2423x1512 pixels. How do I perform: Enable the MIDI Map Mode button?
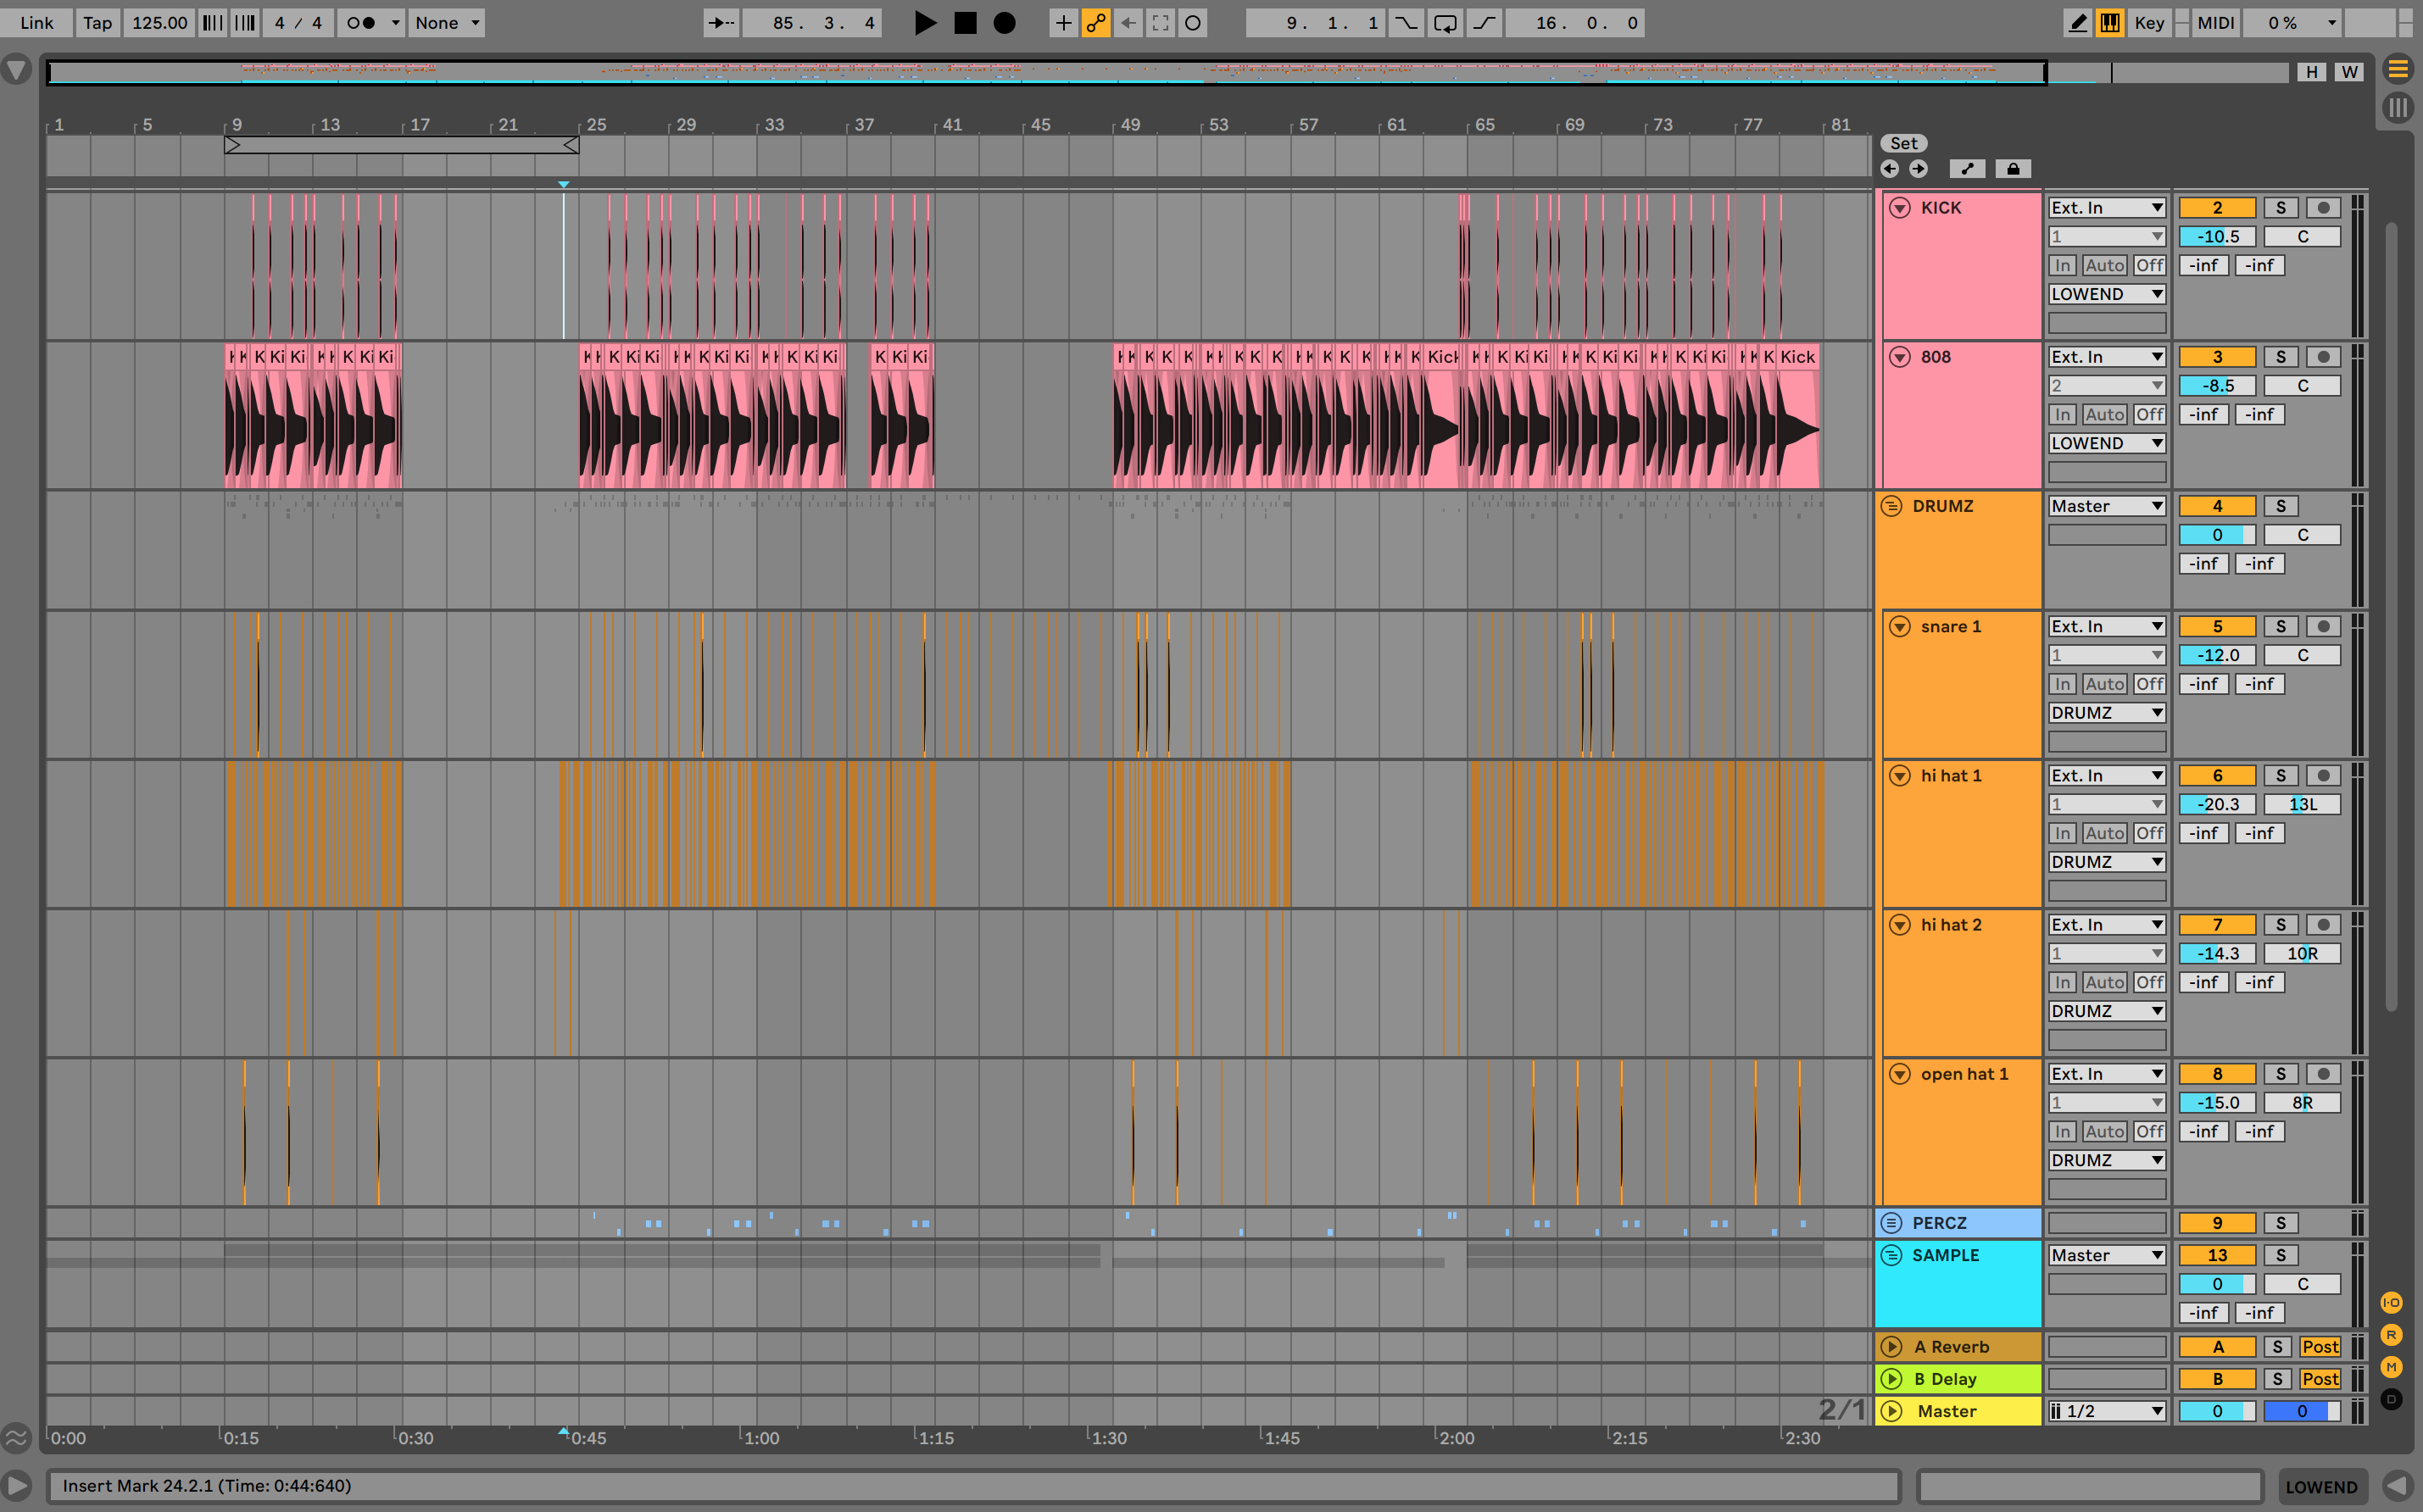click(x=2215, y=23)
